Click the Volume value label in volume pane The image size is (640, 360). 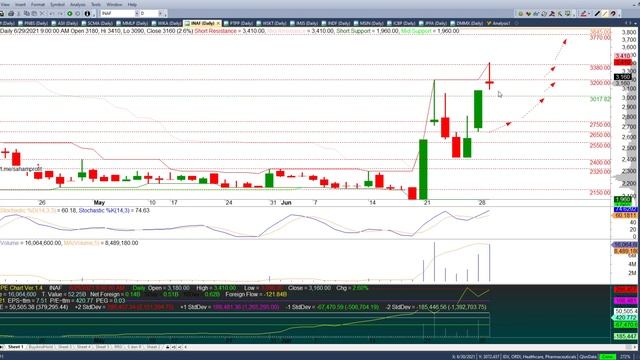[31, 243]
